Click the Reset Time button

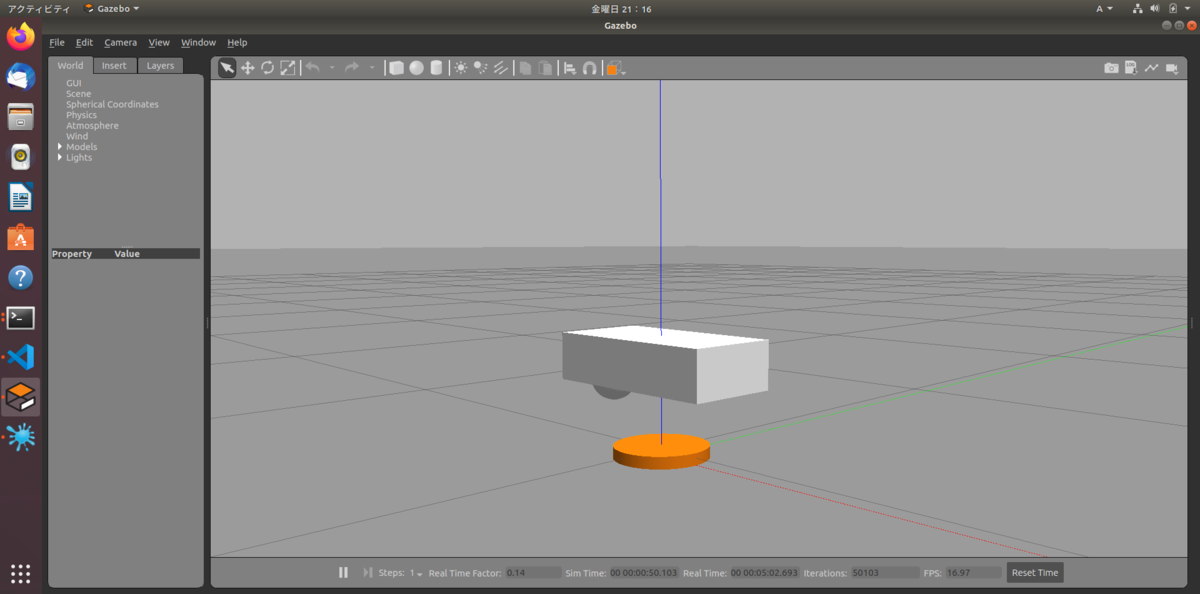click(x=1034, y=573)
